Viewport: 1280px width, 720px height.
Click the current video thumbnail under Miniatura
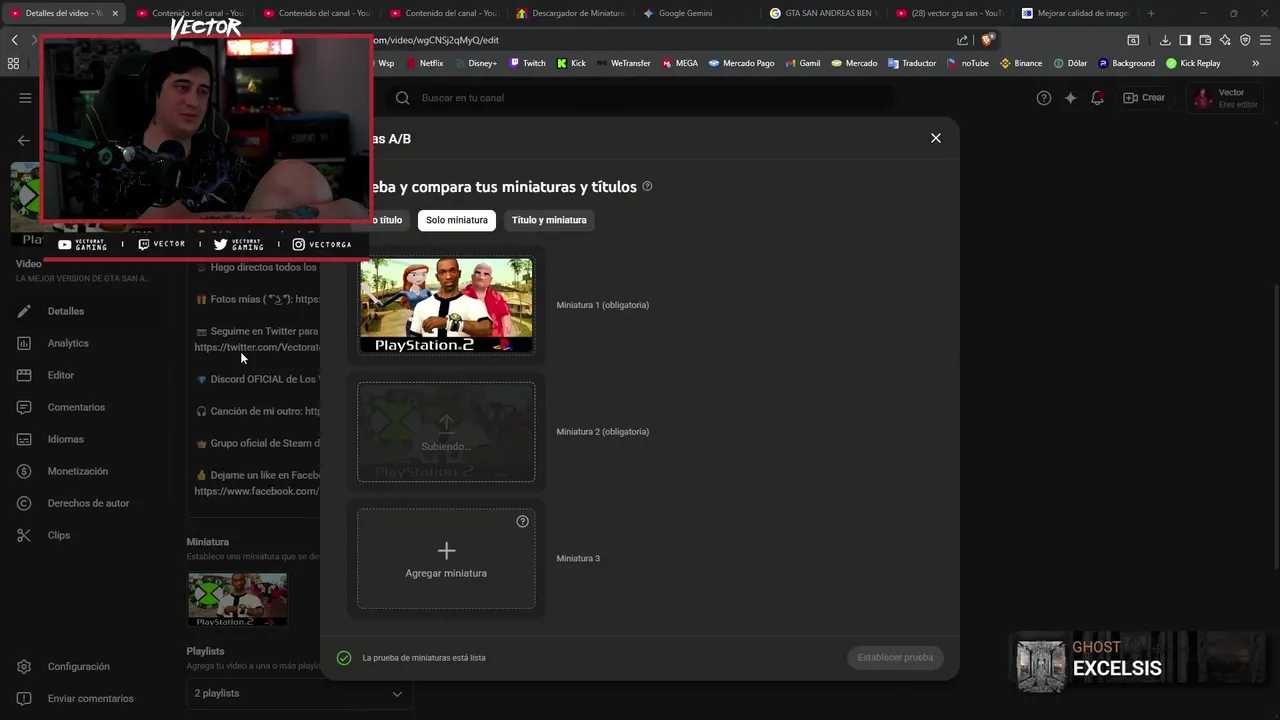click(238, 599)
